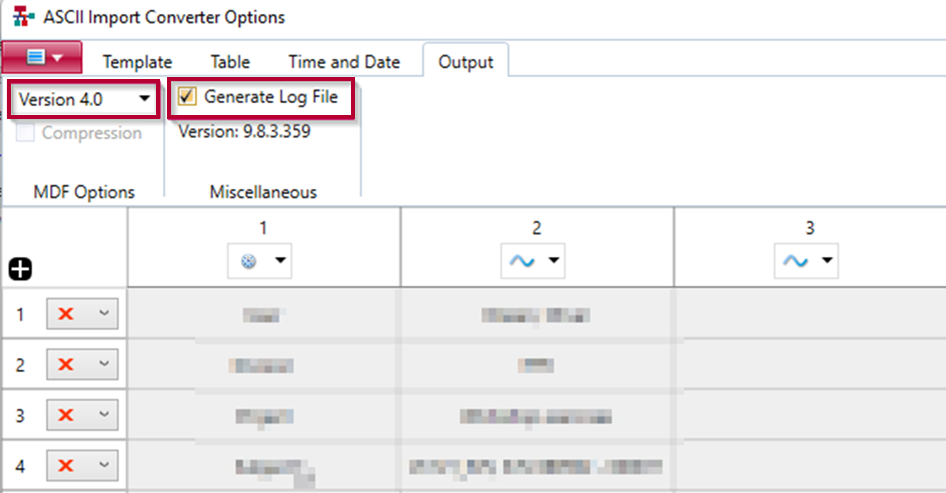Click the red X icon in row 3
The width and height of the screenshot is (946, 493).
[x=66, y=415]
